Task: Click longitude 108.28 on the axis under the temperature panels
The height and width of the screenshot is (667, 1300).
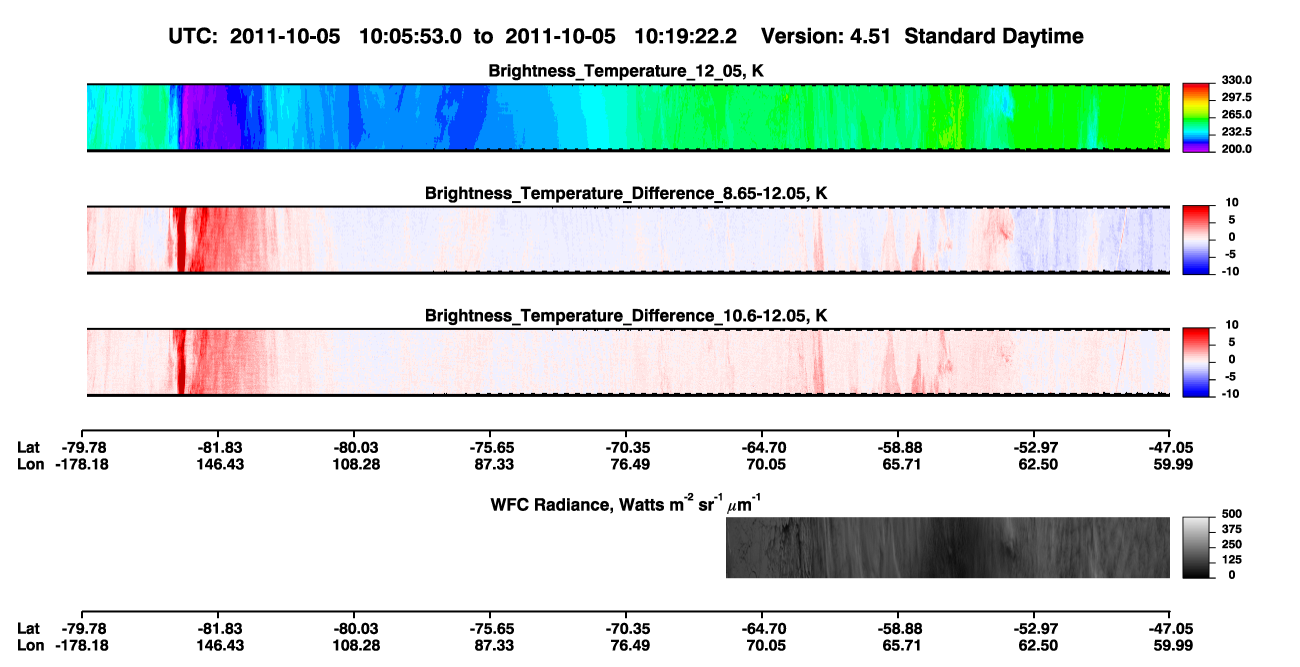Action: pyautogui.click(x=355, y=464)
